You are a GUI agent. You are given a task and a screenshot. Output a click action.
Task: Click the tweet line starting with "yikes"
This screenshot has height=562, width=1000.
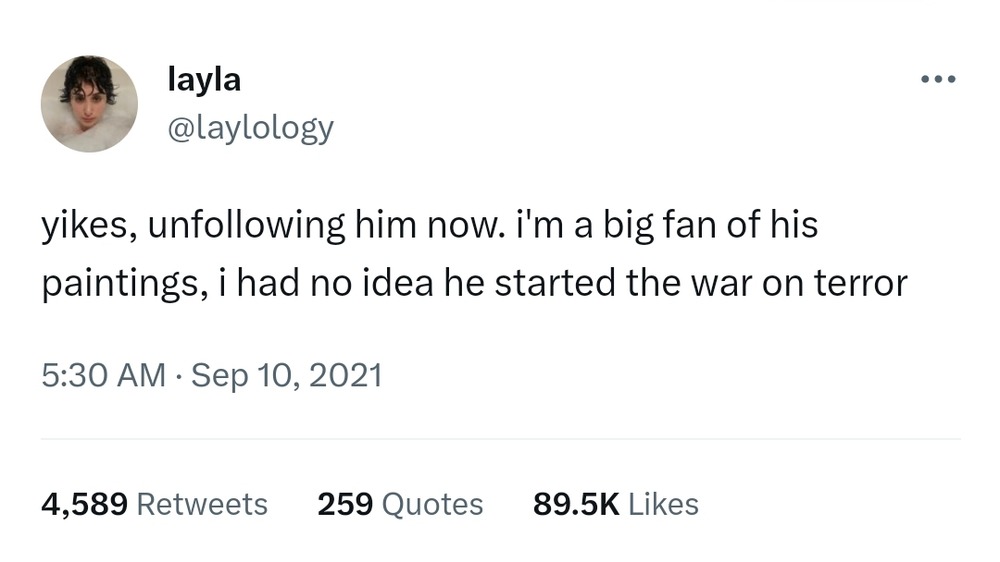tap(430, 225)
